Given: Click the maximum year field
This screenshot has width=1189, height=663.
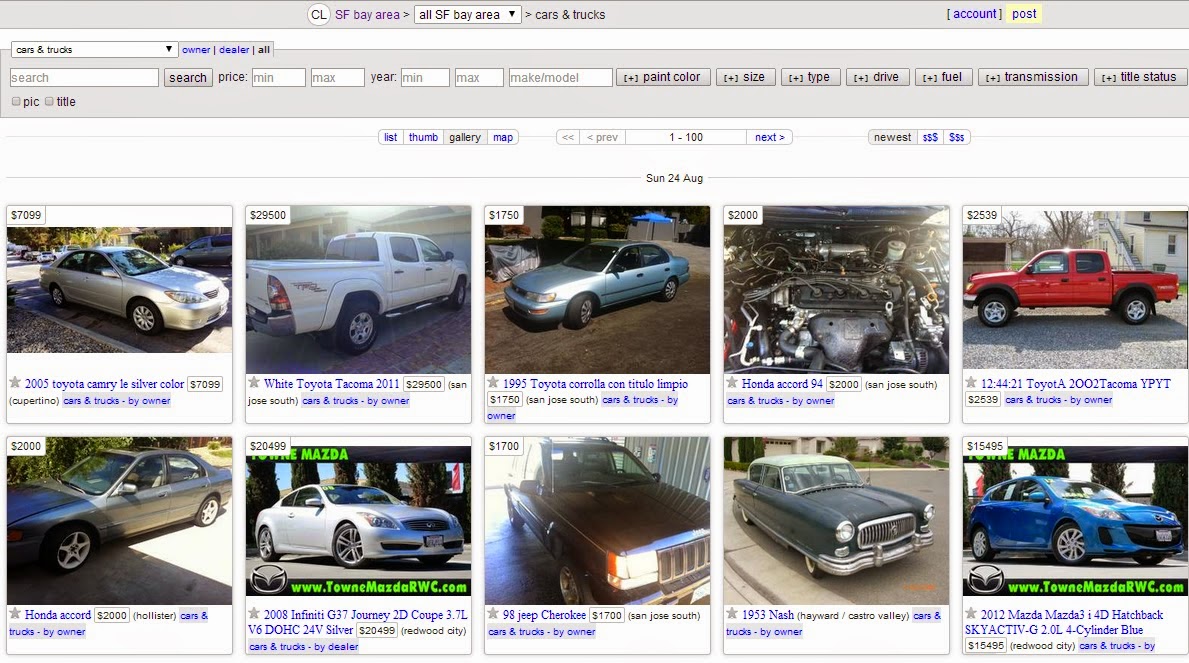Looking at the screenshot, I should point(478,77).
